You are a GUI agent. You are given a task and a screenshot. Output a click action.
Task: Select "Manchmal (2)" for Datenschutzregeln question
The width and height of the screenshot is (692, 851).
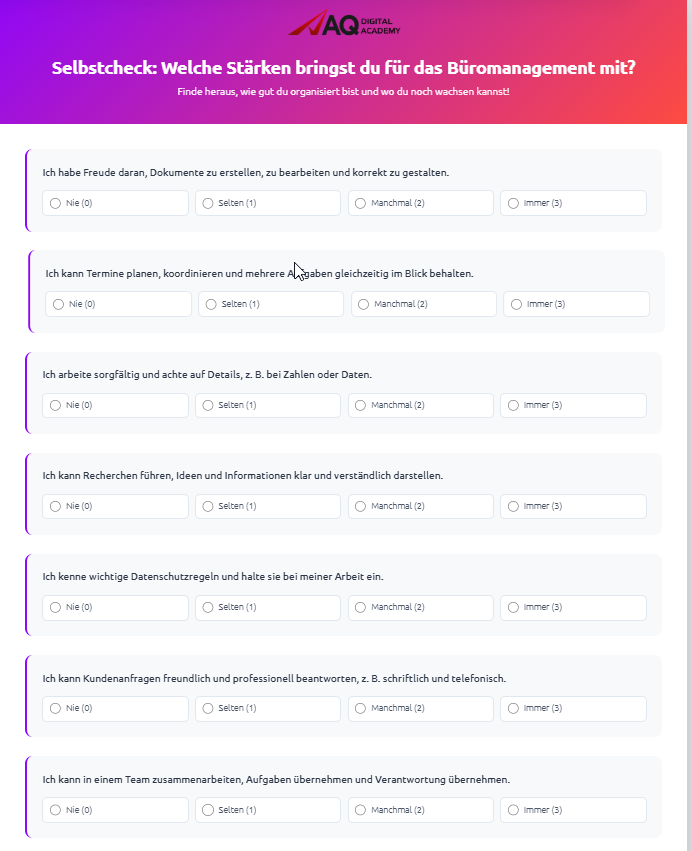(x=360, y=607)
